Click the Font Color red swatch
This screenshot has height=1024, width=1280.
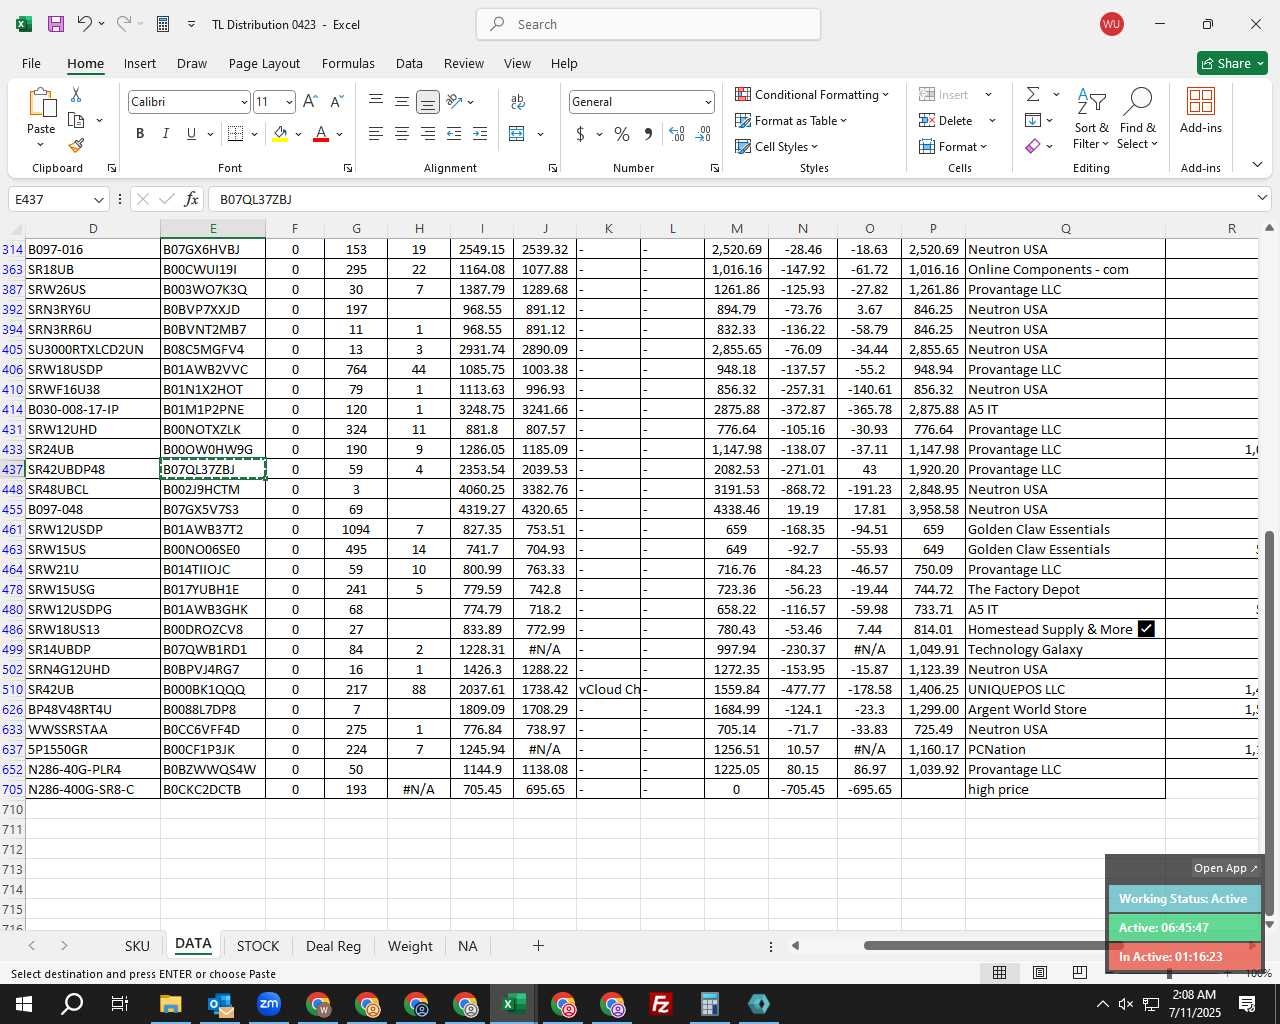click(321, 133)
